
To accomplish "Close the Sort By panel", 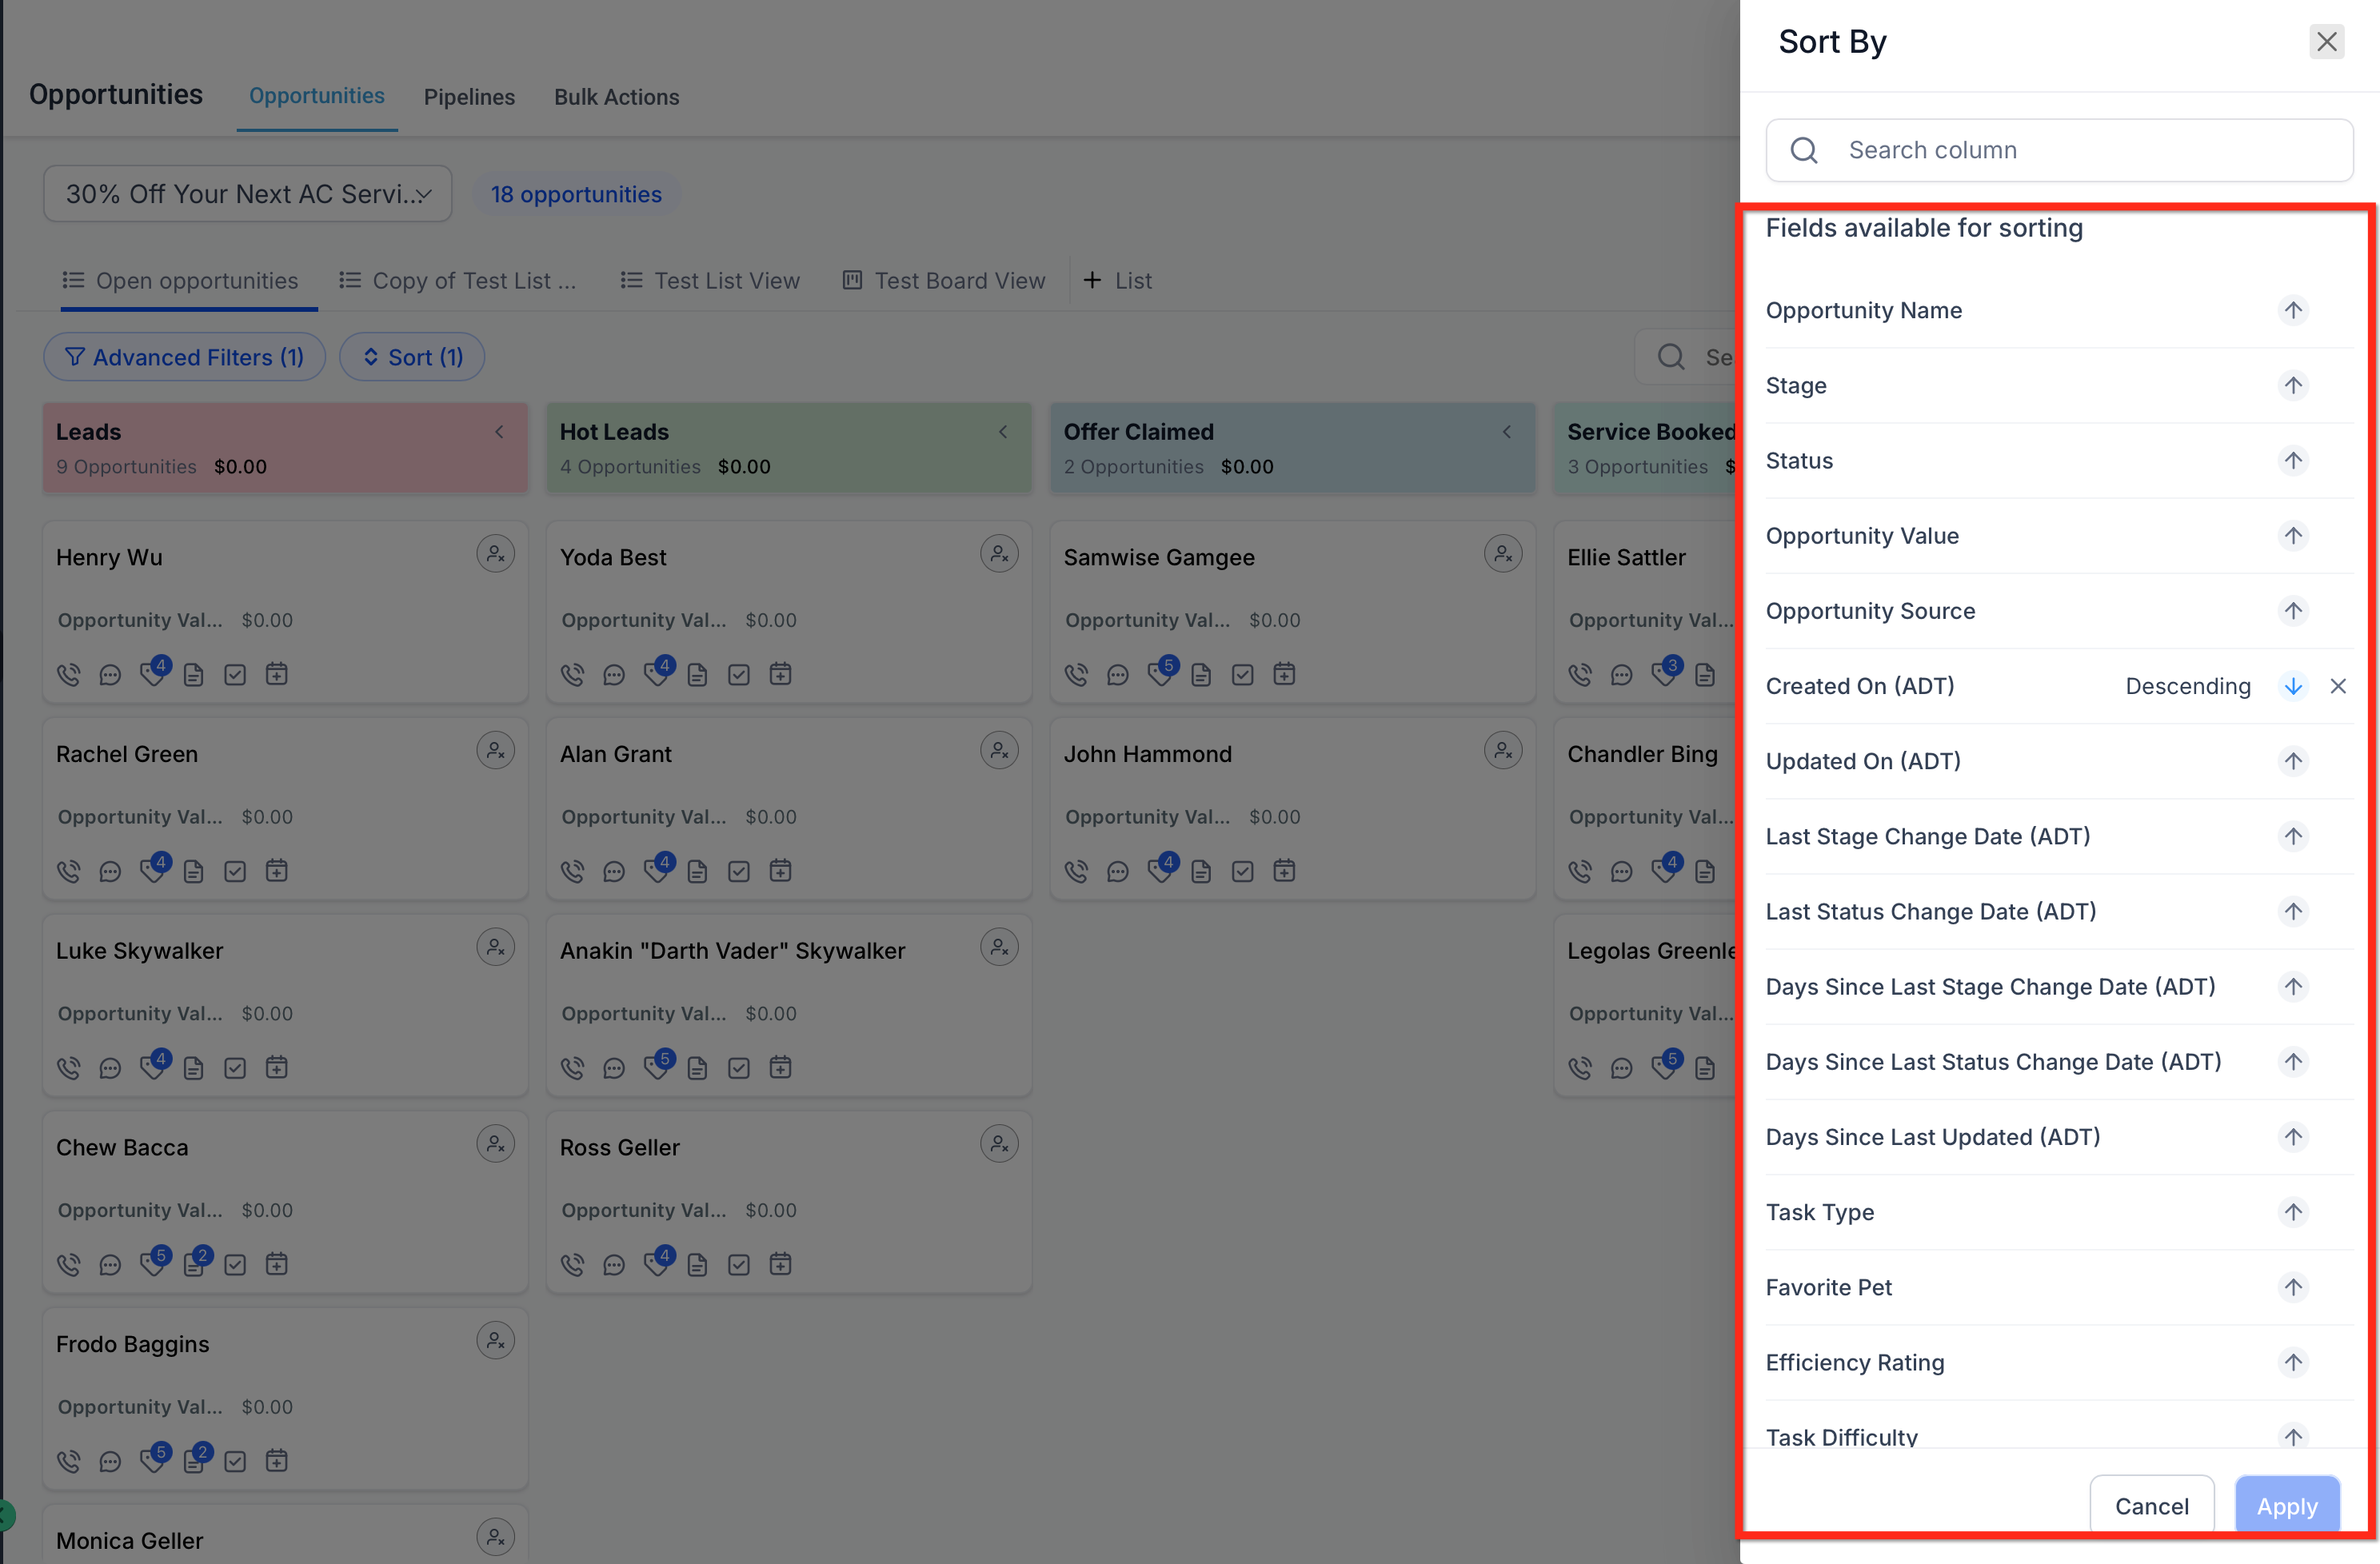I will pos(2326,42).
